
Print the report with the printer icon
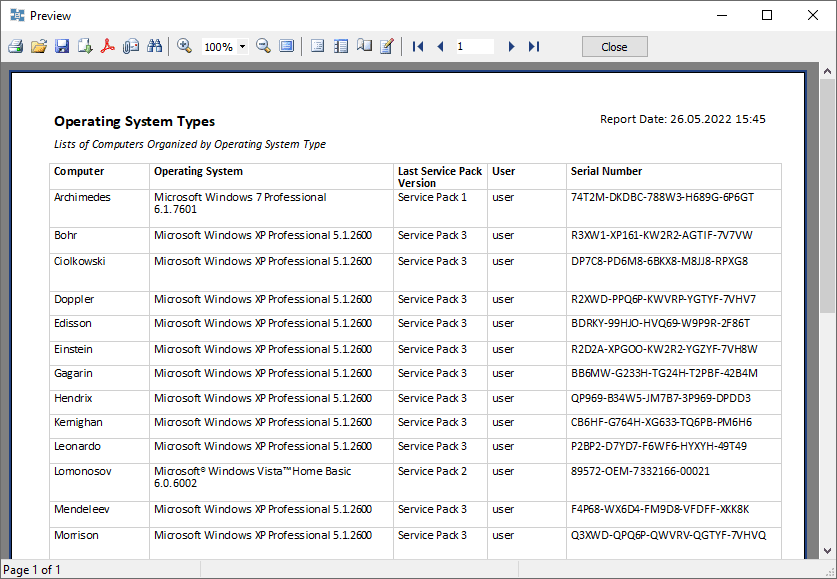click(15, 46)
